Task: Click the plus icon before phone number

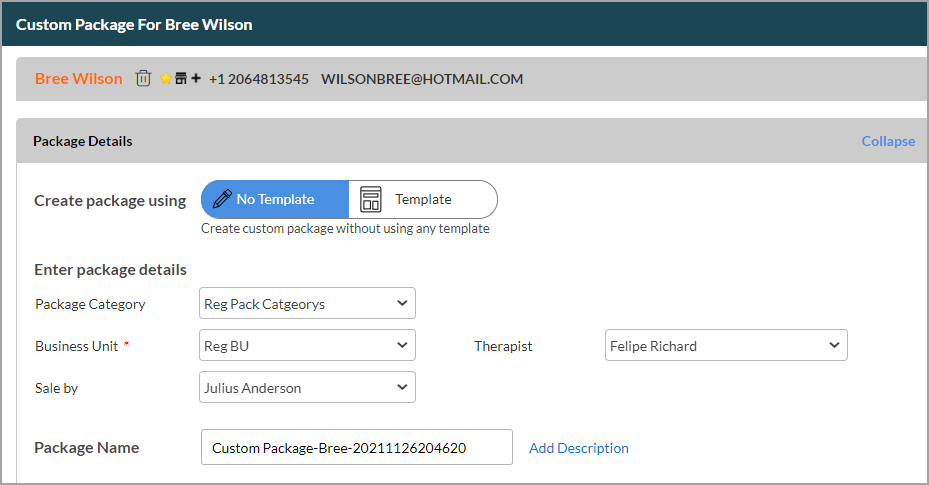Action: (x=196, y=78)
